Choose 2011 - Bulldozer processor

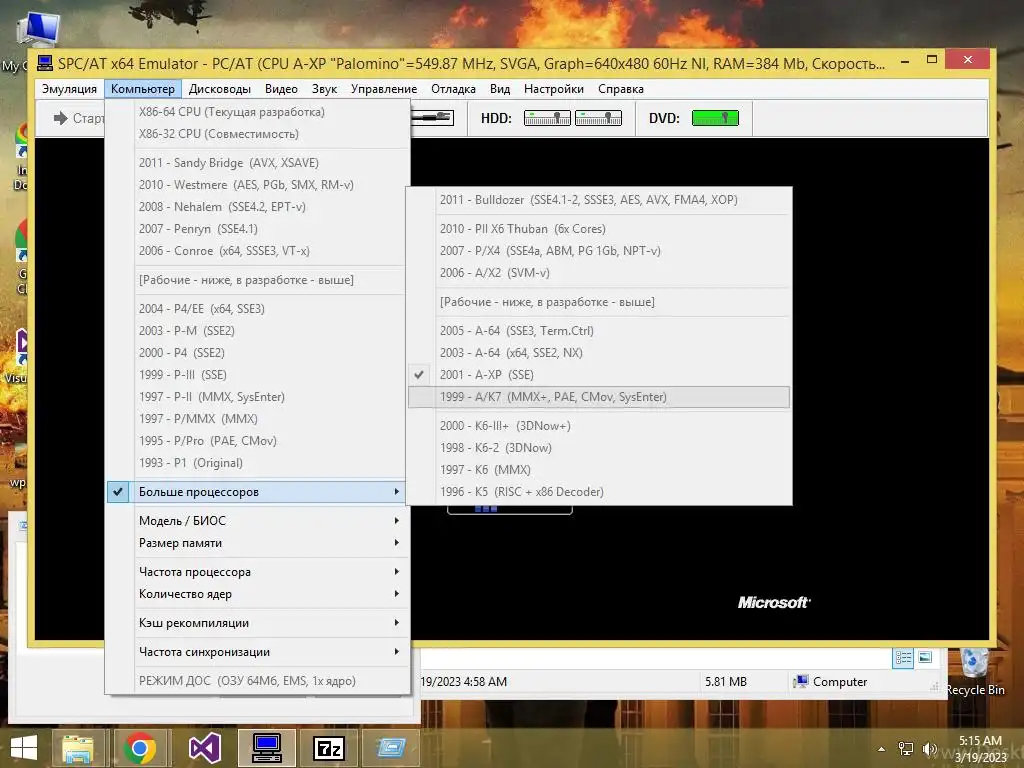[x=599, y=200]
